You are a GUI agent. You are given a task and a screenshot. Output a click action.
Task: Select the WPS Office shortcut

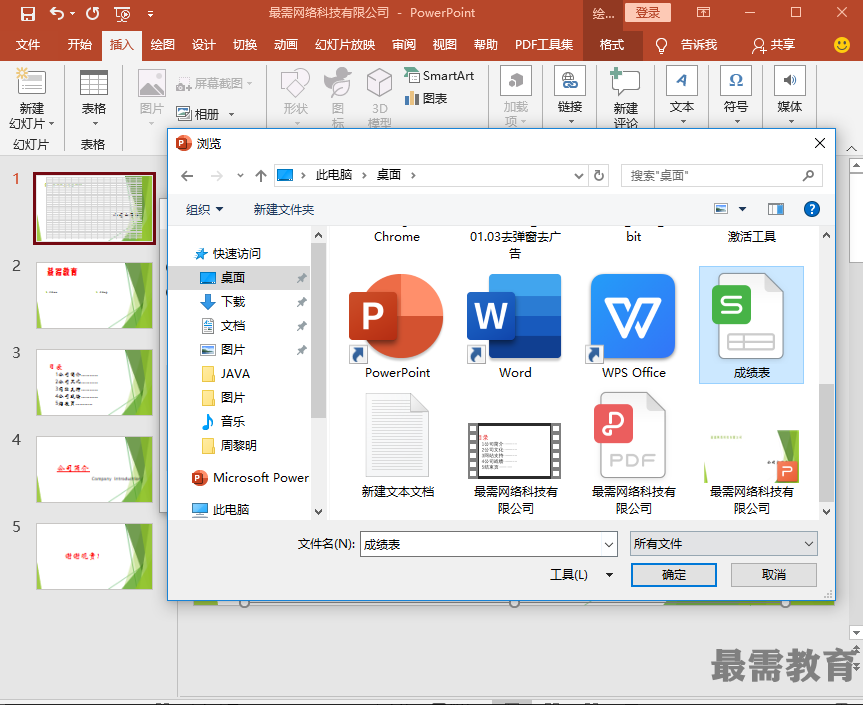point(633,326)
